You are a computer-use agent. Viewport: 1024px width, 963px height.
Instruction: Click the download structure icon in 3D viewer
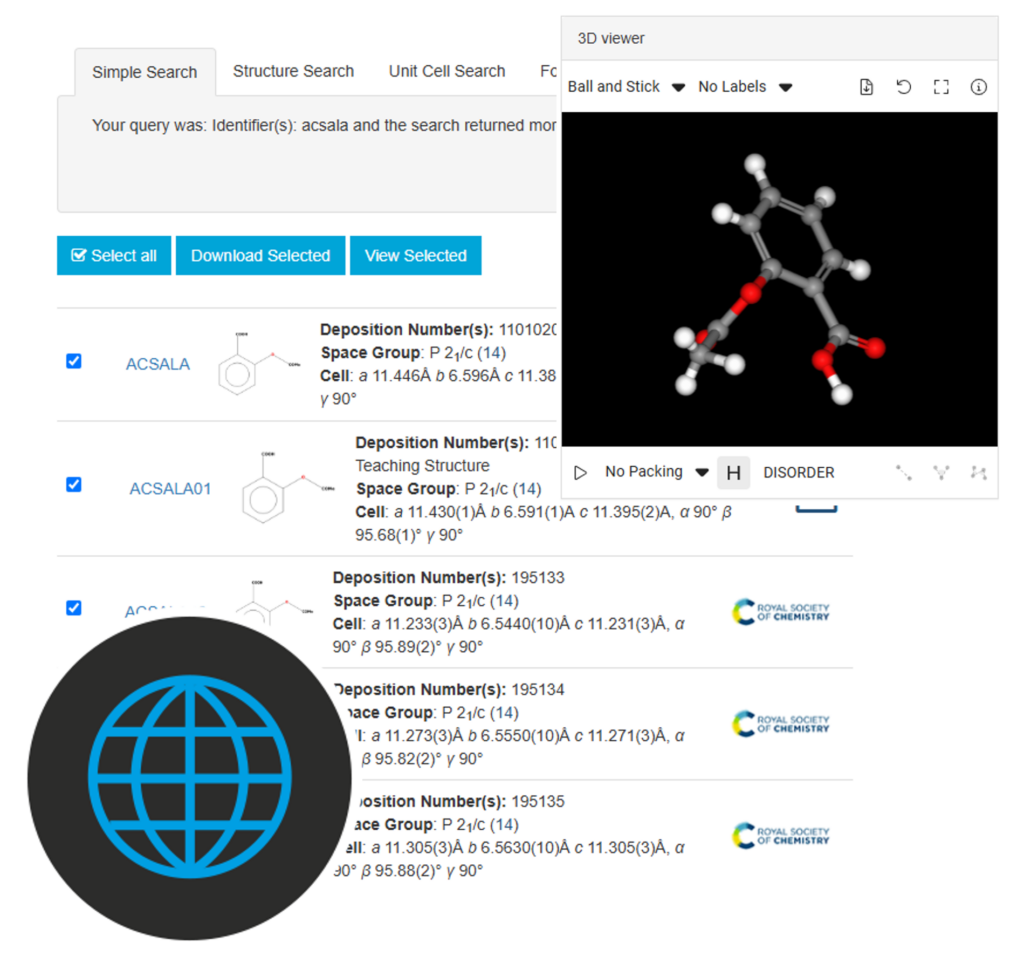coord(866,87)
